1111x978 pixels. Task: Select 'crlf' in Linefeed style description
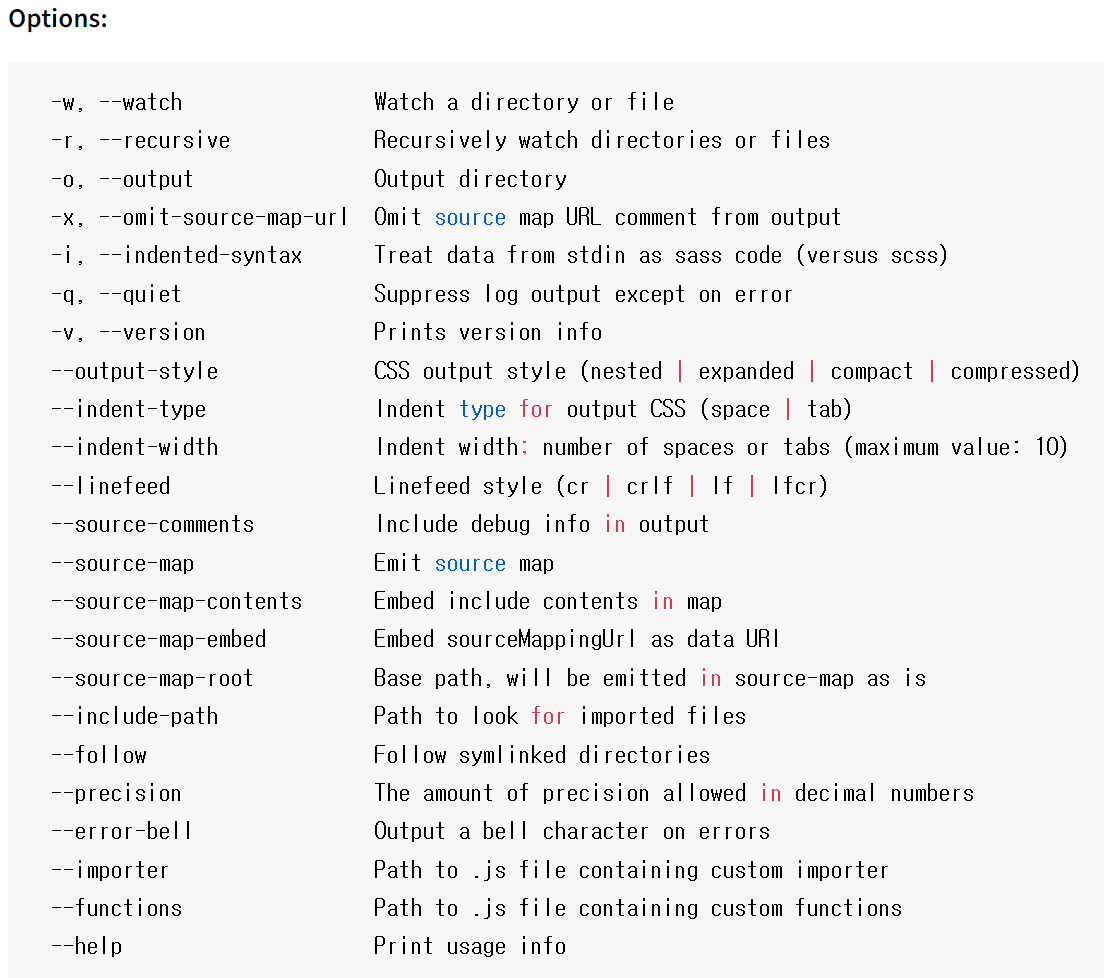coord(650,485)
